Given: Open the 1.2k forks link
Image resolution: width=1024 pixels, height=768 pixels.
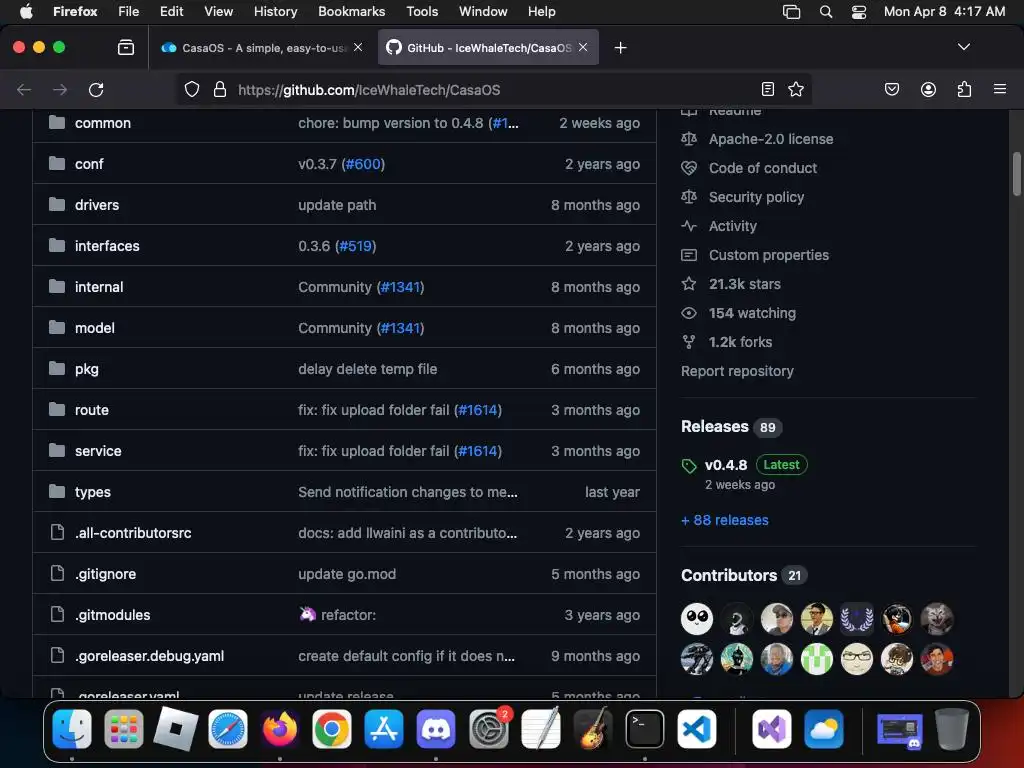Looking at the screenshot, I should pos(740,342).
